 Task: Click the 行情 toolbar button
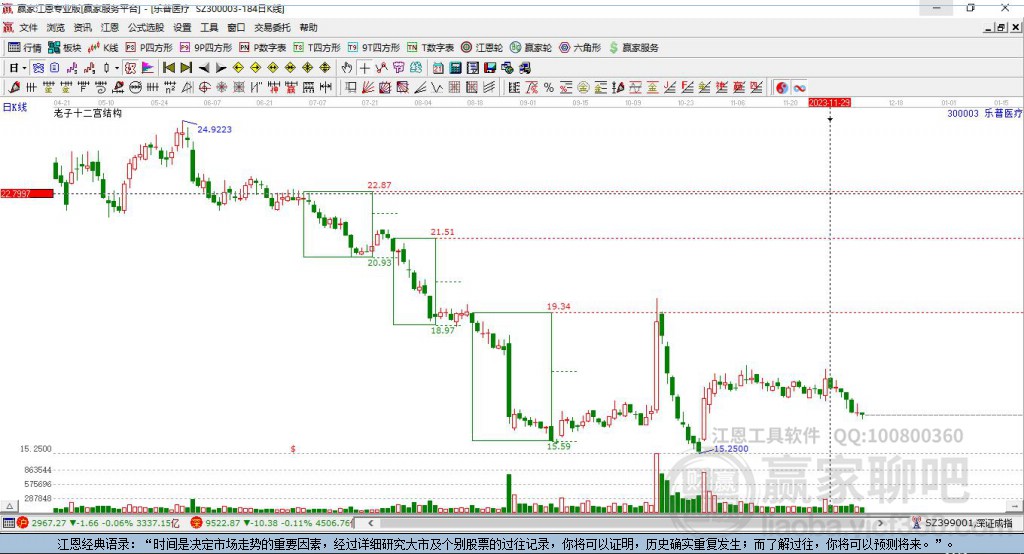(25, 48)
